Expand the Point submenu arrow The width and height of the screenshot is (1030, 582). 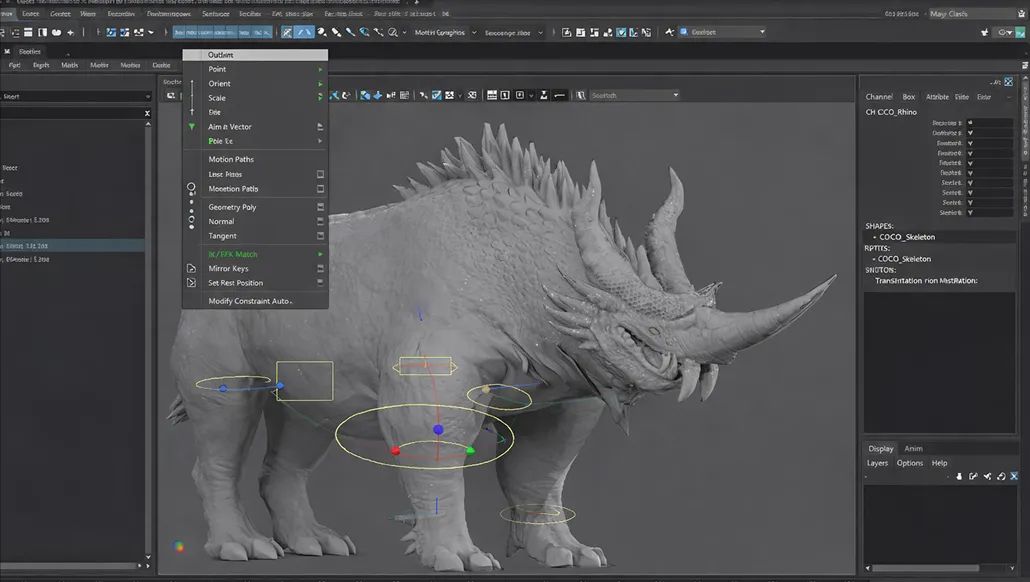pos(320,69)
